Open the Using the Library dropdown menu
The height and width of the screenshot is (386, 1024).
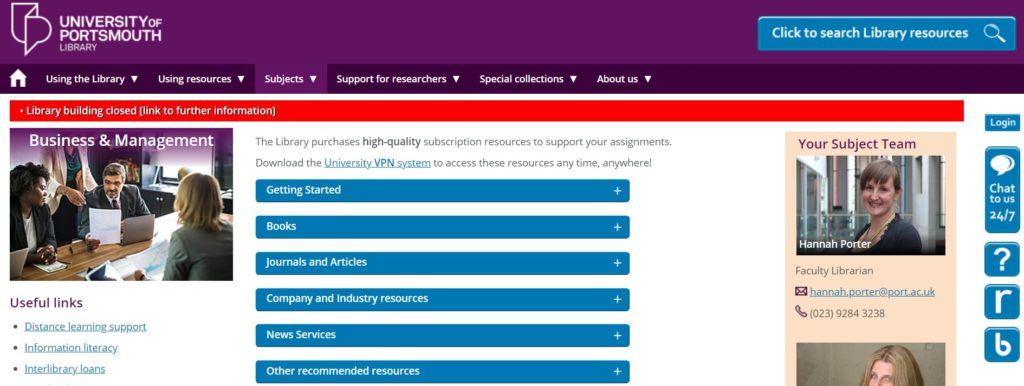click(92, 79)
